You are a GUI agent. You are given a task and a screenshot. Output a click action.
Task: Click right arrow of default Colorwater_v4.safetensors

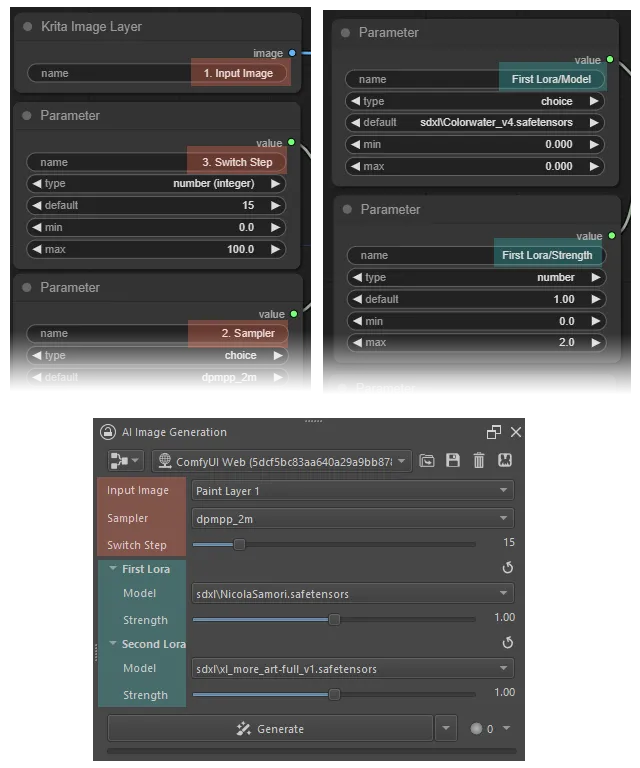594,123
